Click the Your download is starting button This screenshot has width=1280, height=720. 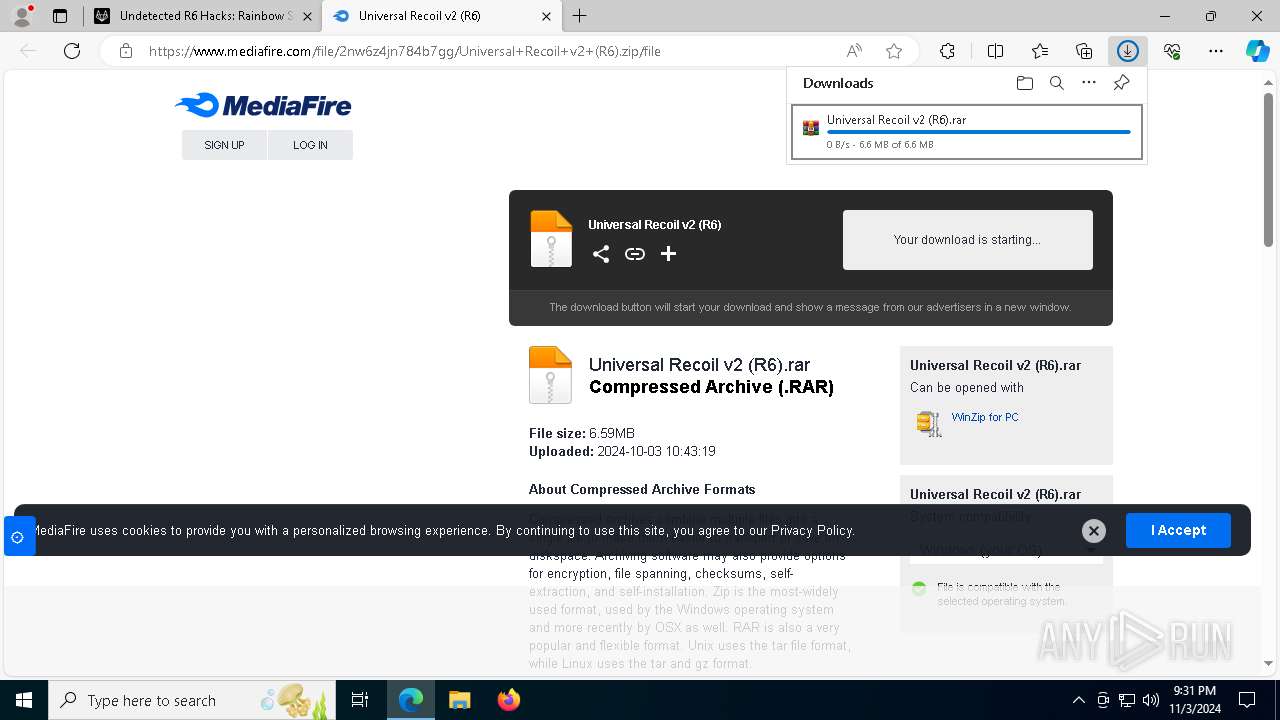[968, 240]
